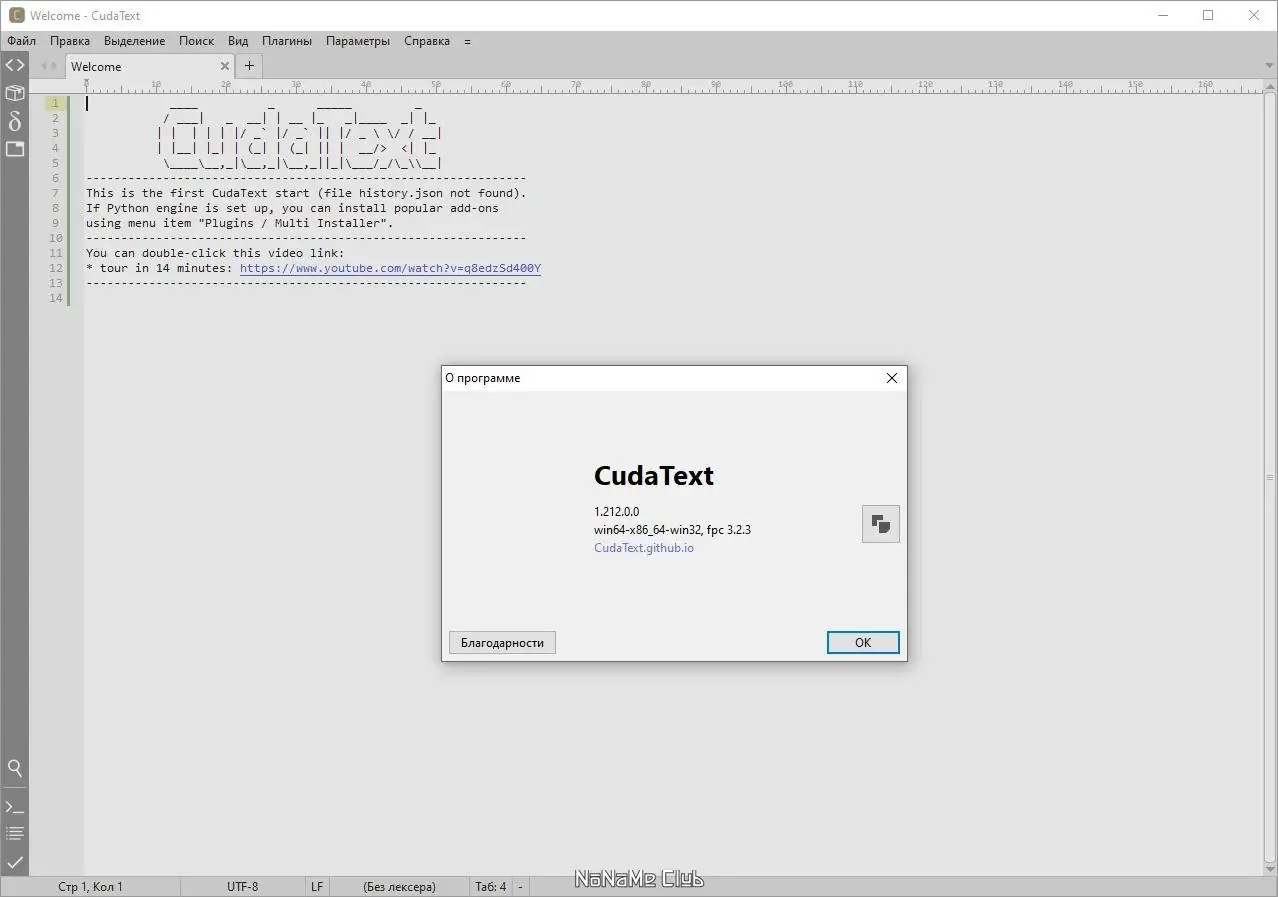This screenshot has height=897, width=1278.
Task: Click the CudaText app icon in title bar
Action: (16, 15)
